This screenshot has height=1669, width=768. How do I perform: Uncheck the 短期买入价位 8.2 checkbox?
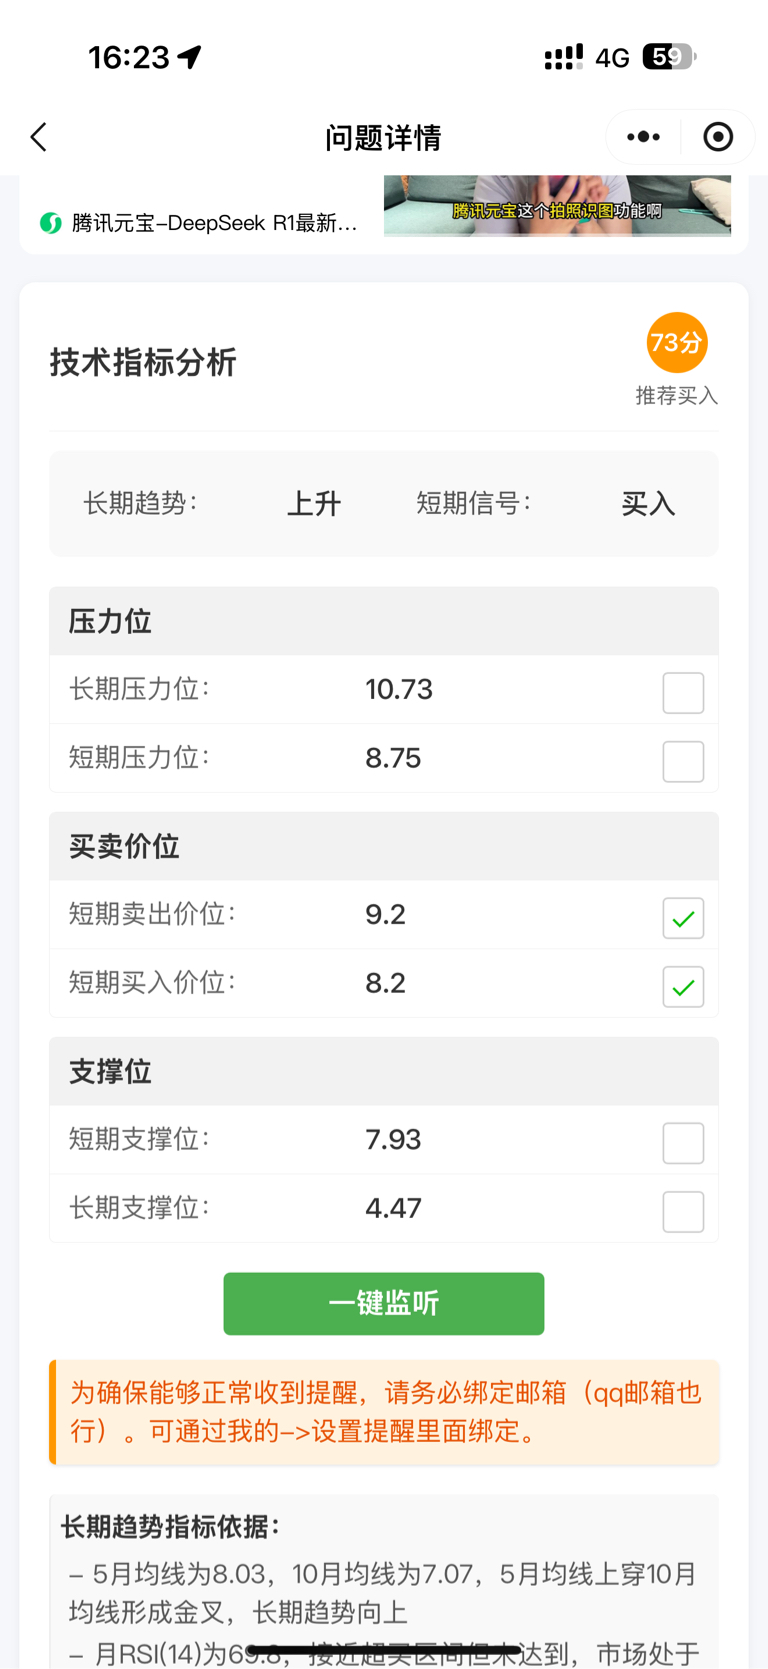[684, 986]
